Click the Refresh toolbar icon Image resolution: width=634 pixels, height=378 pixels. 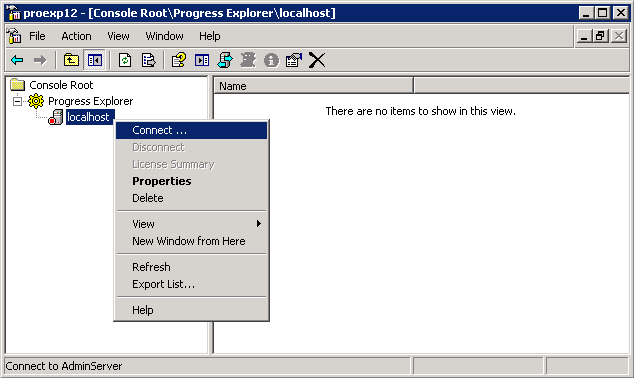click(x=125, y=61)
